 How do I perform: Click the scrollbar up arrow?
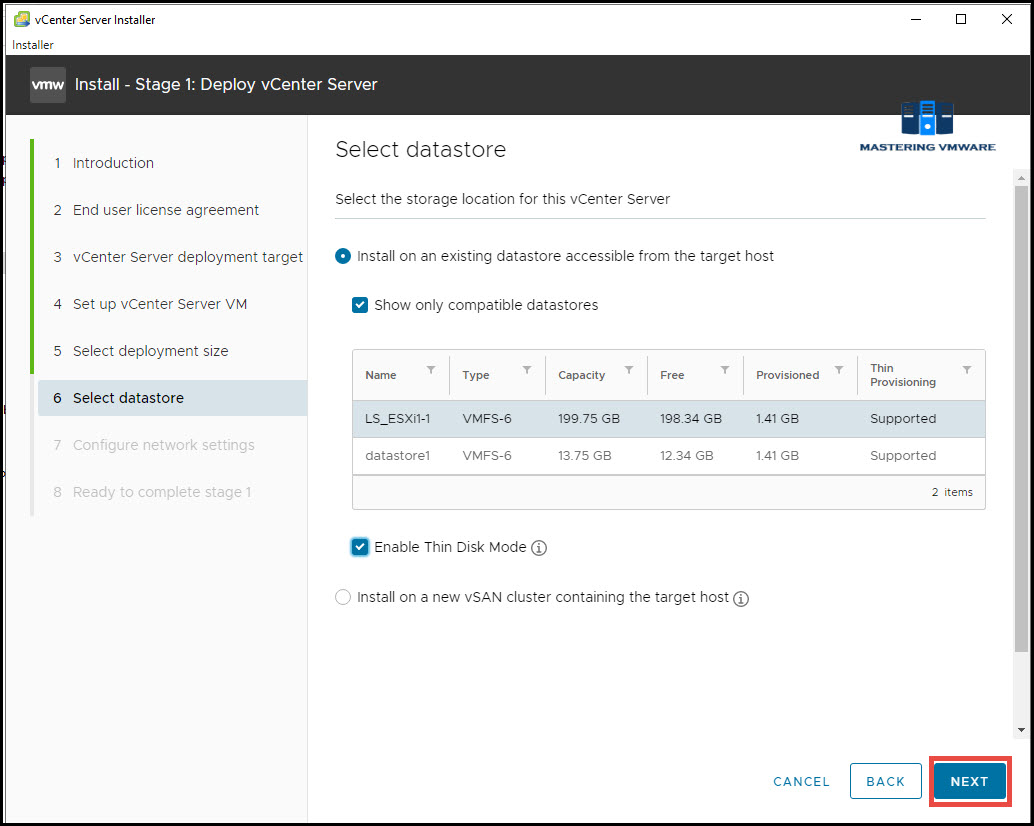pyautogui.click(x=1021, y=178)
